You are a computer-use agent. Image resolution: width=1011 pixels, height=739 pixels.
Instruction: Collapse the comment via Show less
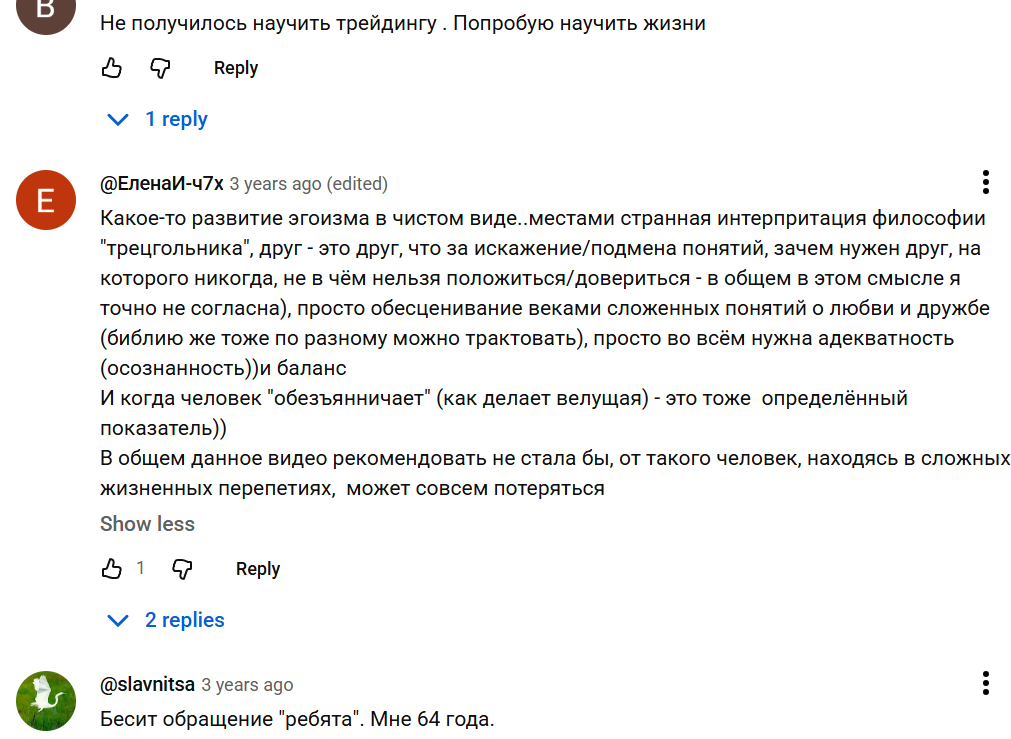point(147,523)
